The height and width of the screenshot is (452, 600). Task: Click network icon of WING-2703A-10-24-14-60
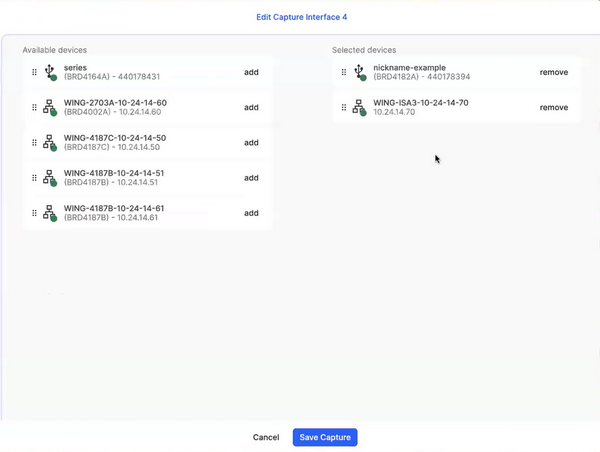(50, 108)
